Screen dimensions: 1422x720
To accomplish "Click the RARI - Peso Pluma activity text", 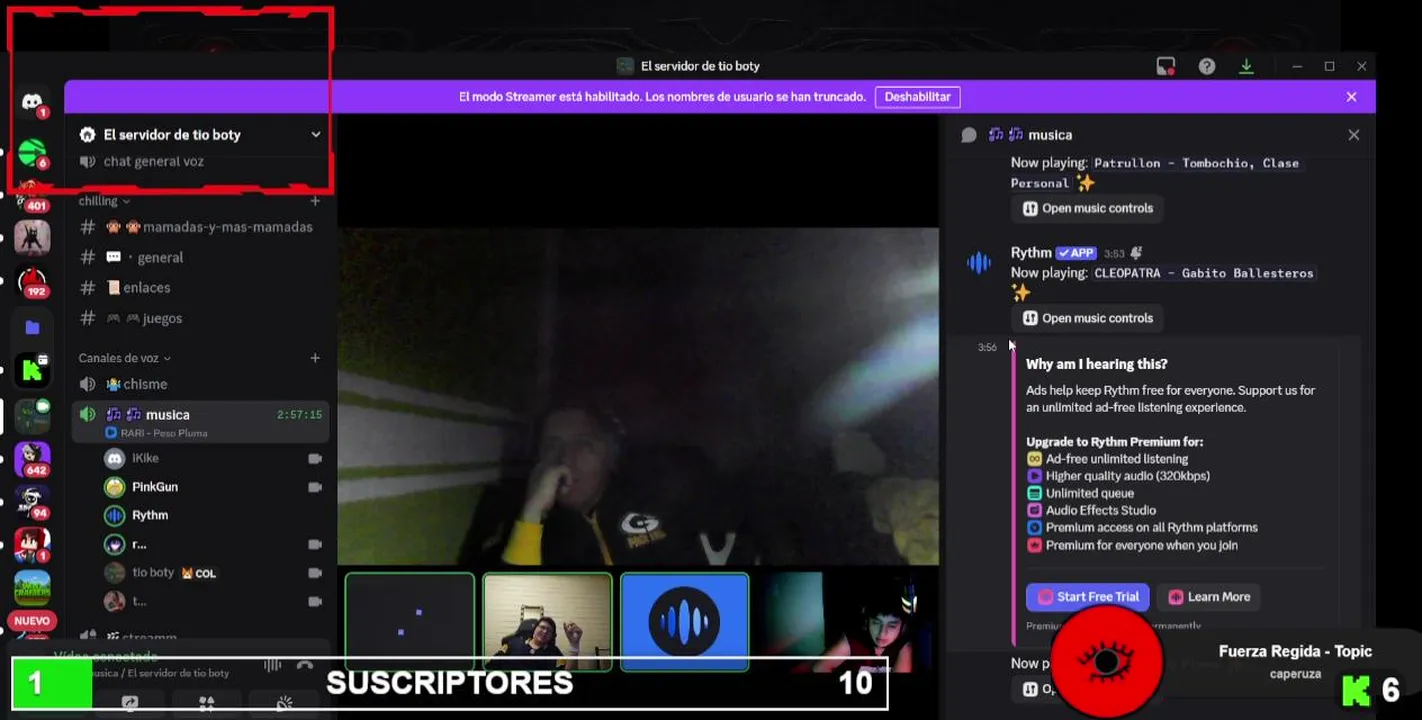I will [163, 433].
